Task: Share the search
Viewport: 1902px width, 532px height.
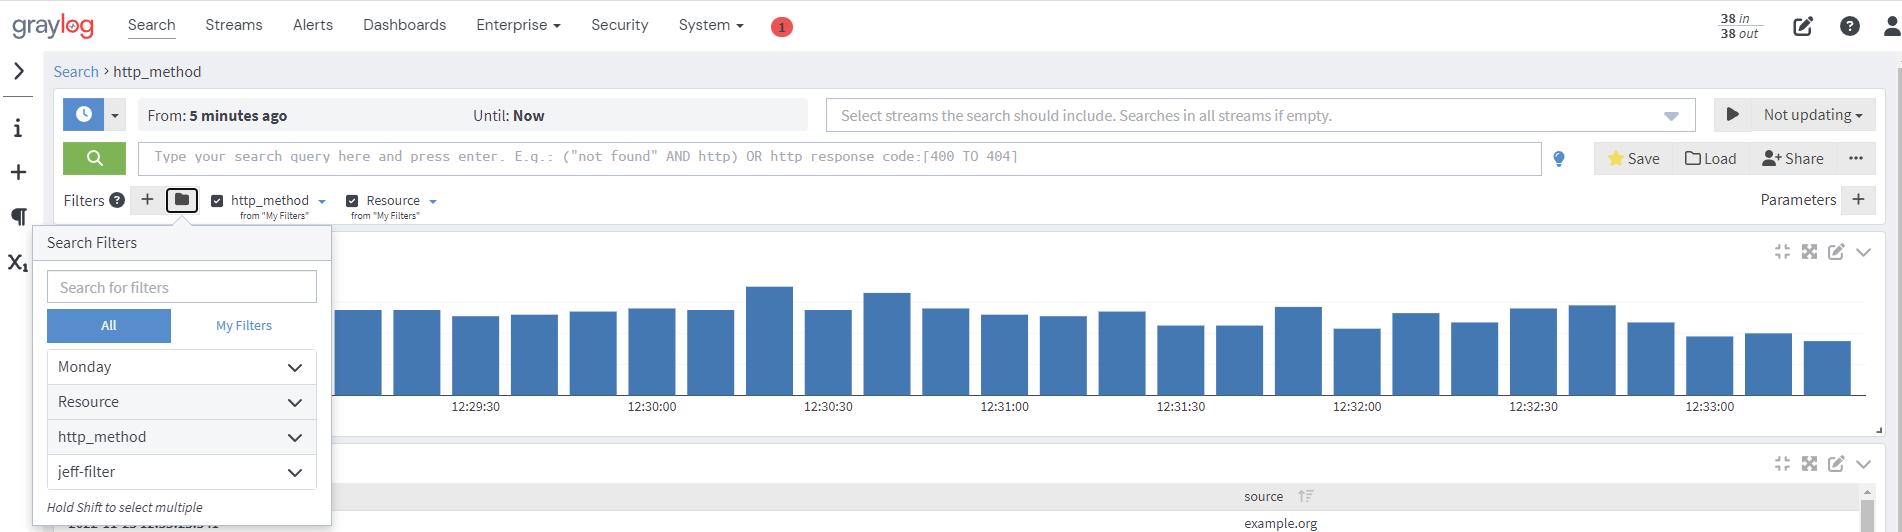Action: (1793, 158)
